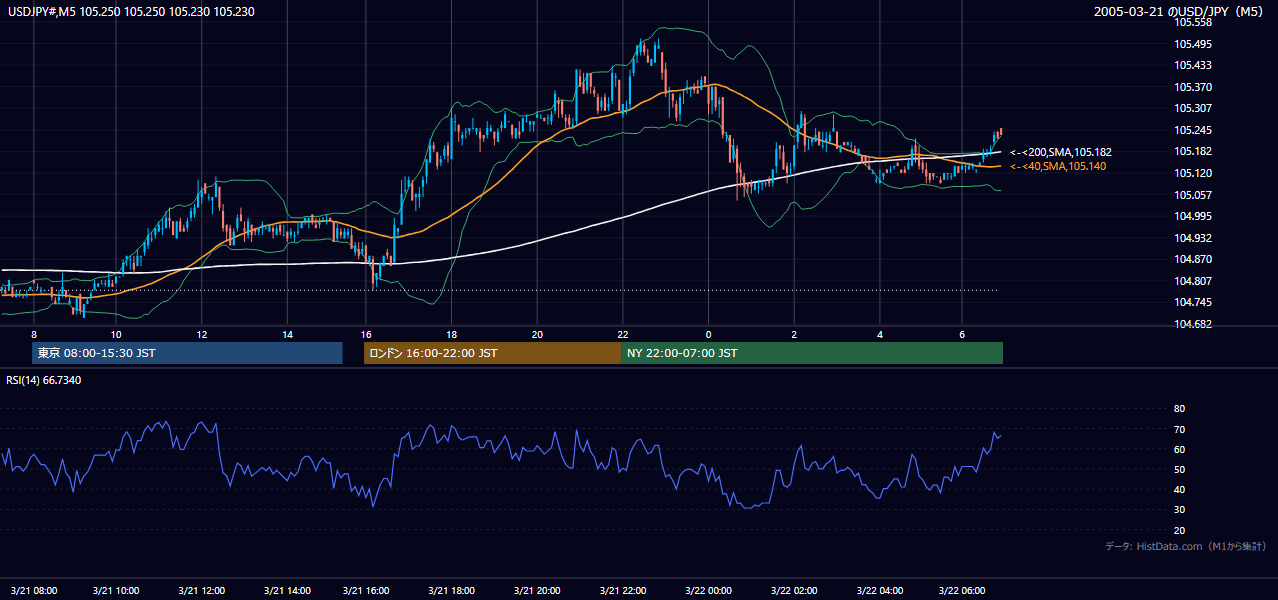Click hour label 0 below price chart
This screenshot has width=1278, height=600.
[708, 334]
